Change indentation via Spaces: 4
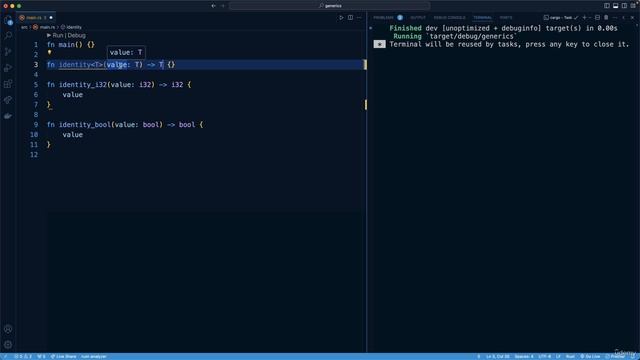Viewport: 640px width, 360px height. tap(524, 356)
